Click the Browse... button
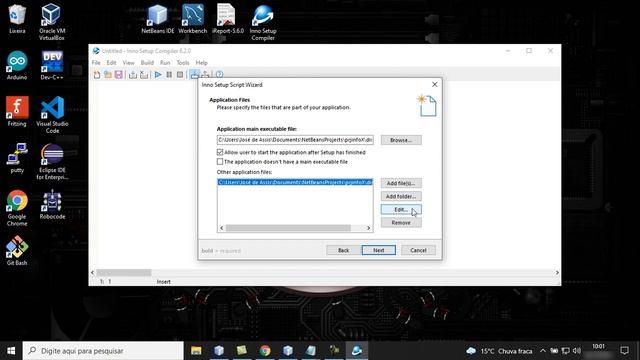The width and height of the screenshot is (640, 360). [x=401, y=140]
